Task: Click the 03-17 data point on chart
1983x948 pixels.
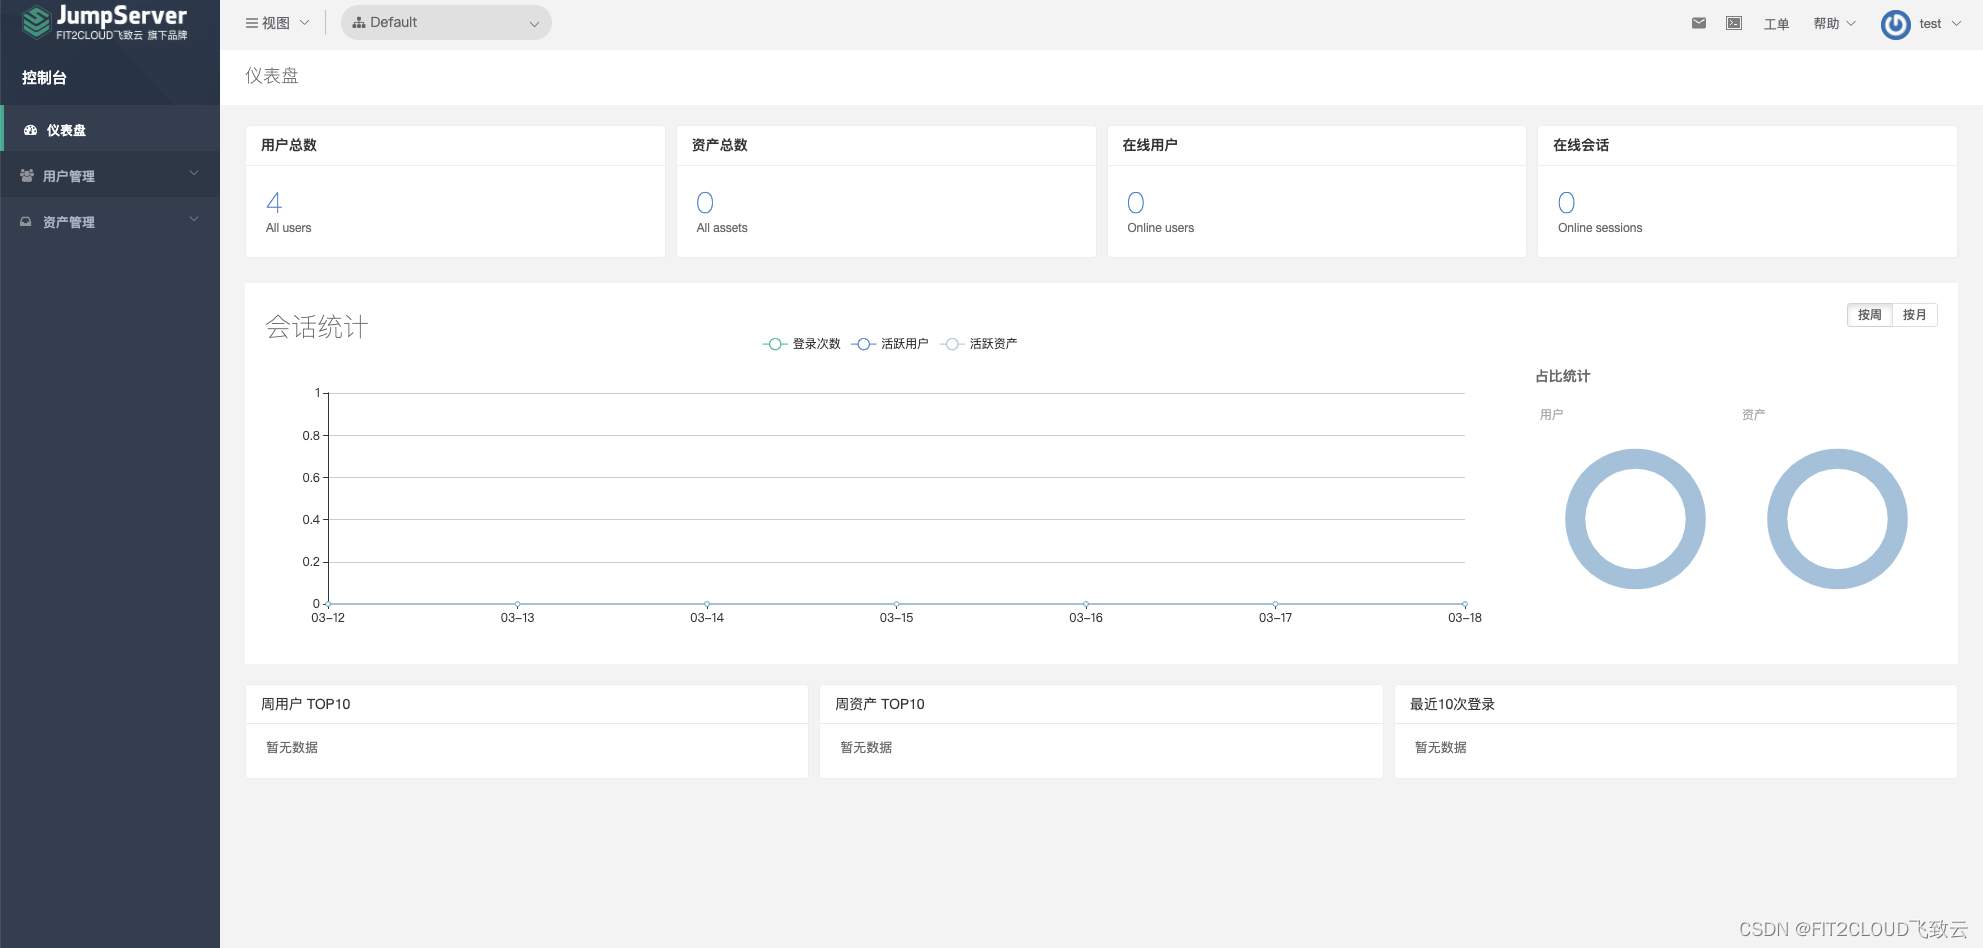Action: (x=1275, y=604)
